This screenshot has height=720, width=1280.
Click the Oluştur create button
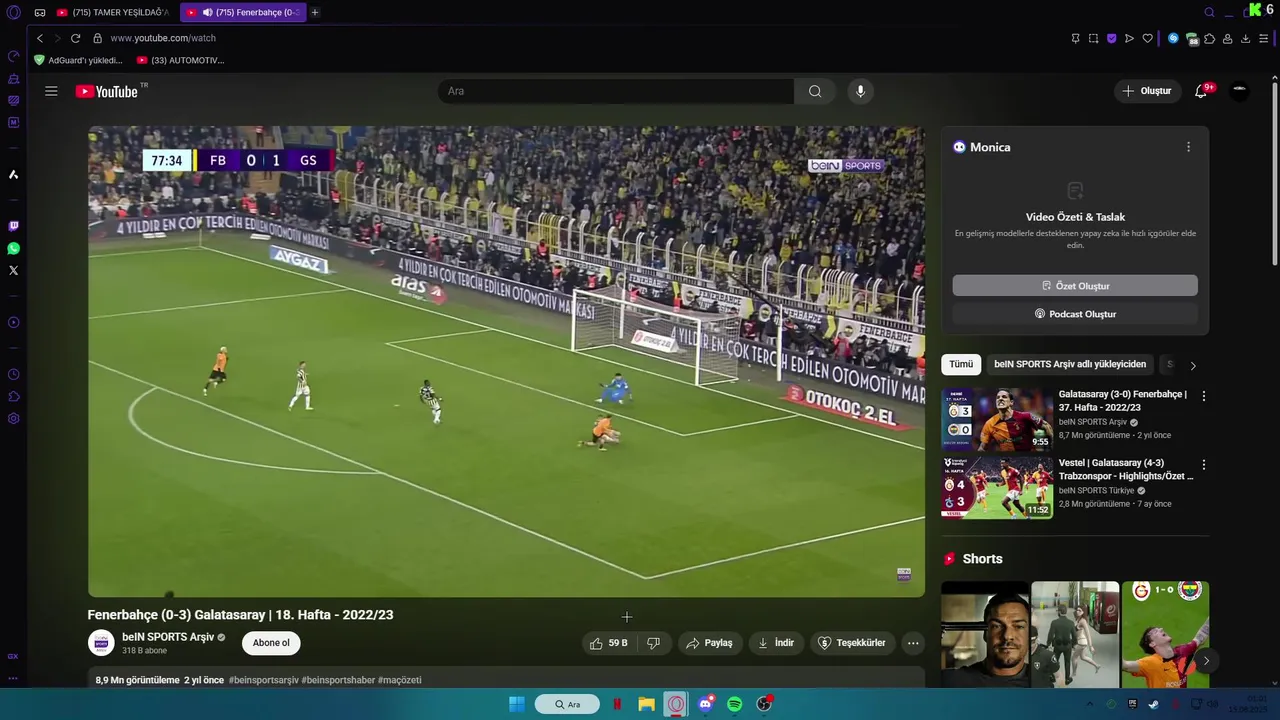coord(1147,91)
